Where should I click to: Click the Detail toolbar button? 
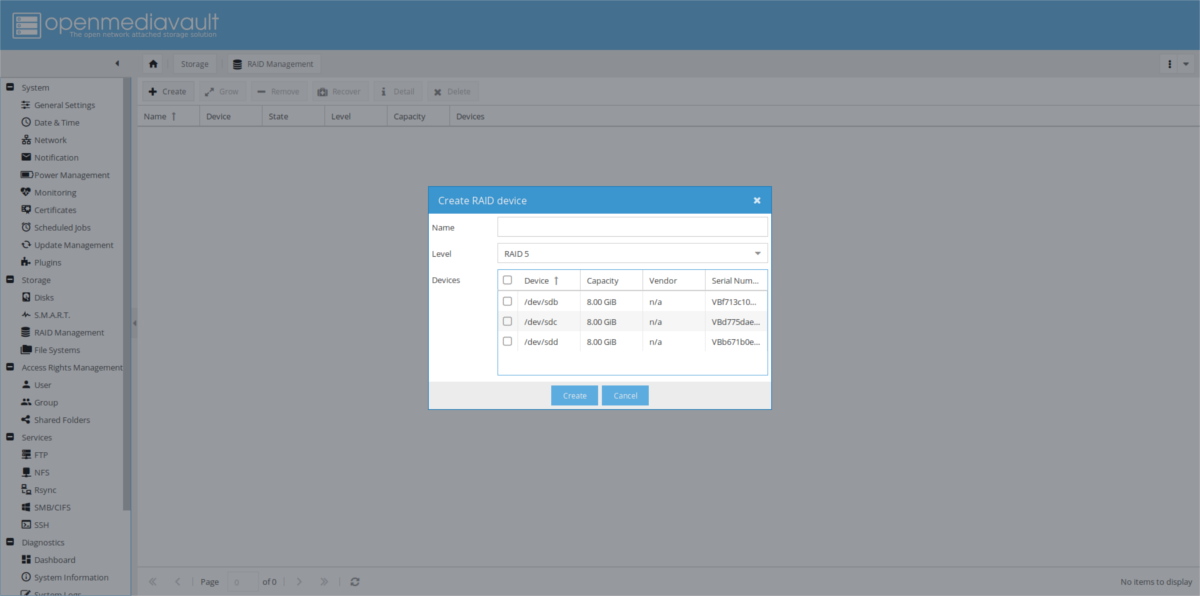pos(398,91)
